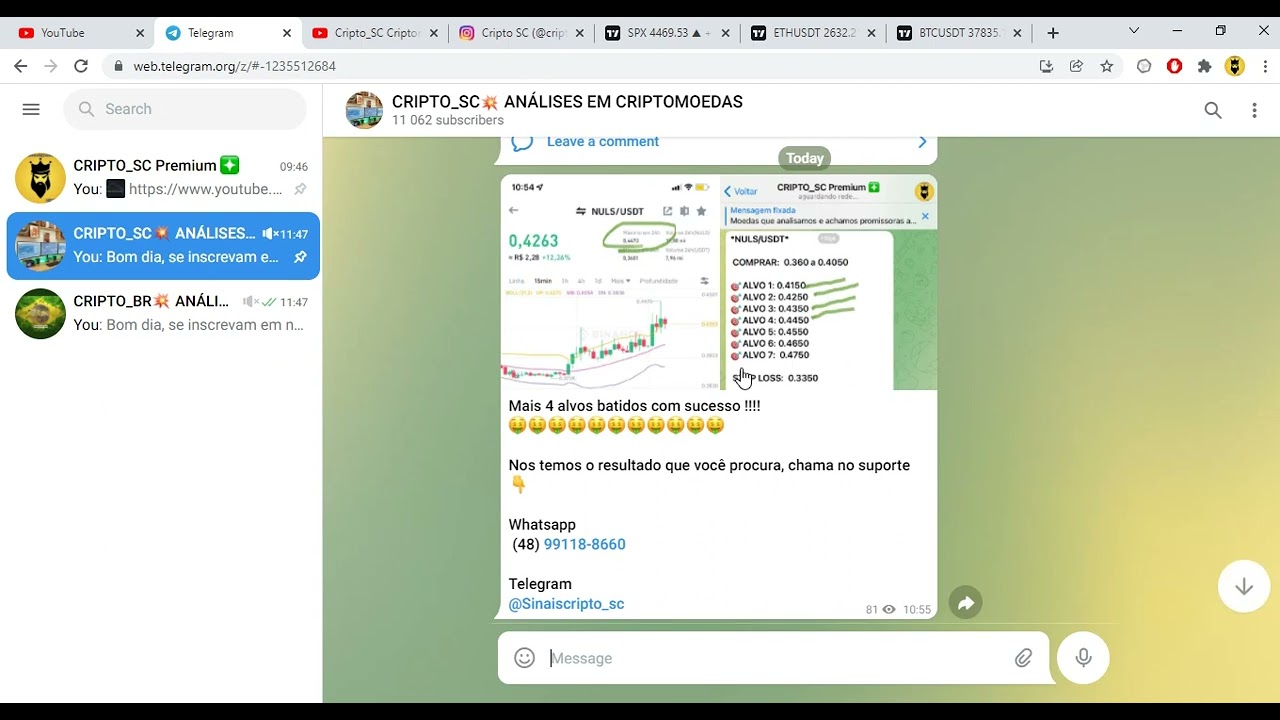1280x720 pixels.
Task: Click the Message input field
Action: [x=775, y=658]
